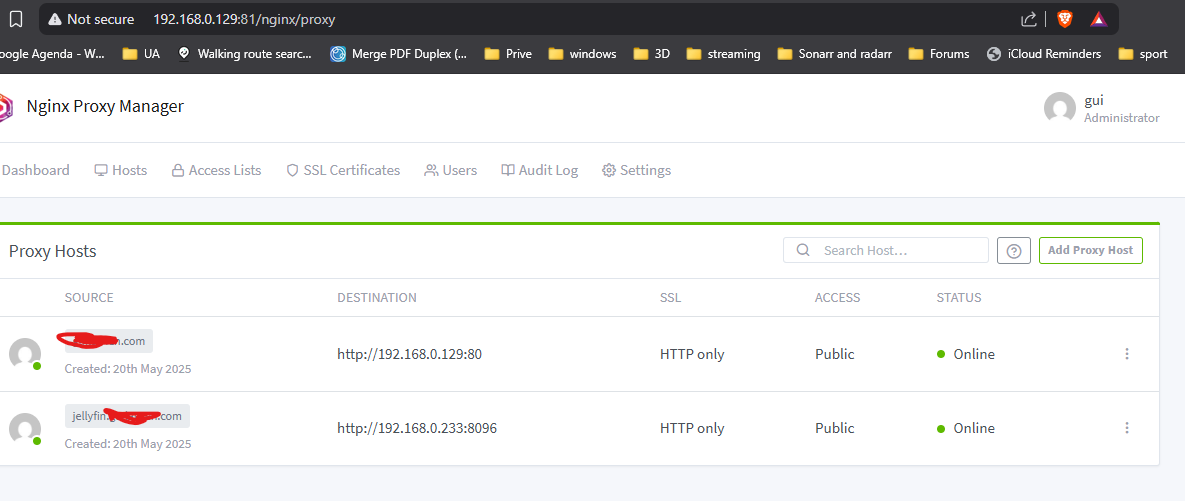This screenshot has width=1185, height=501.
Task: Click Public access in 192.168.0.129:80 row
Action: 834,354
